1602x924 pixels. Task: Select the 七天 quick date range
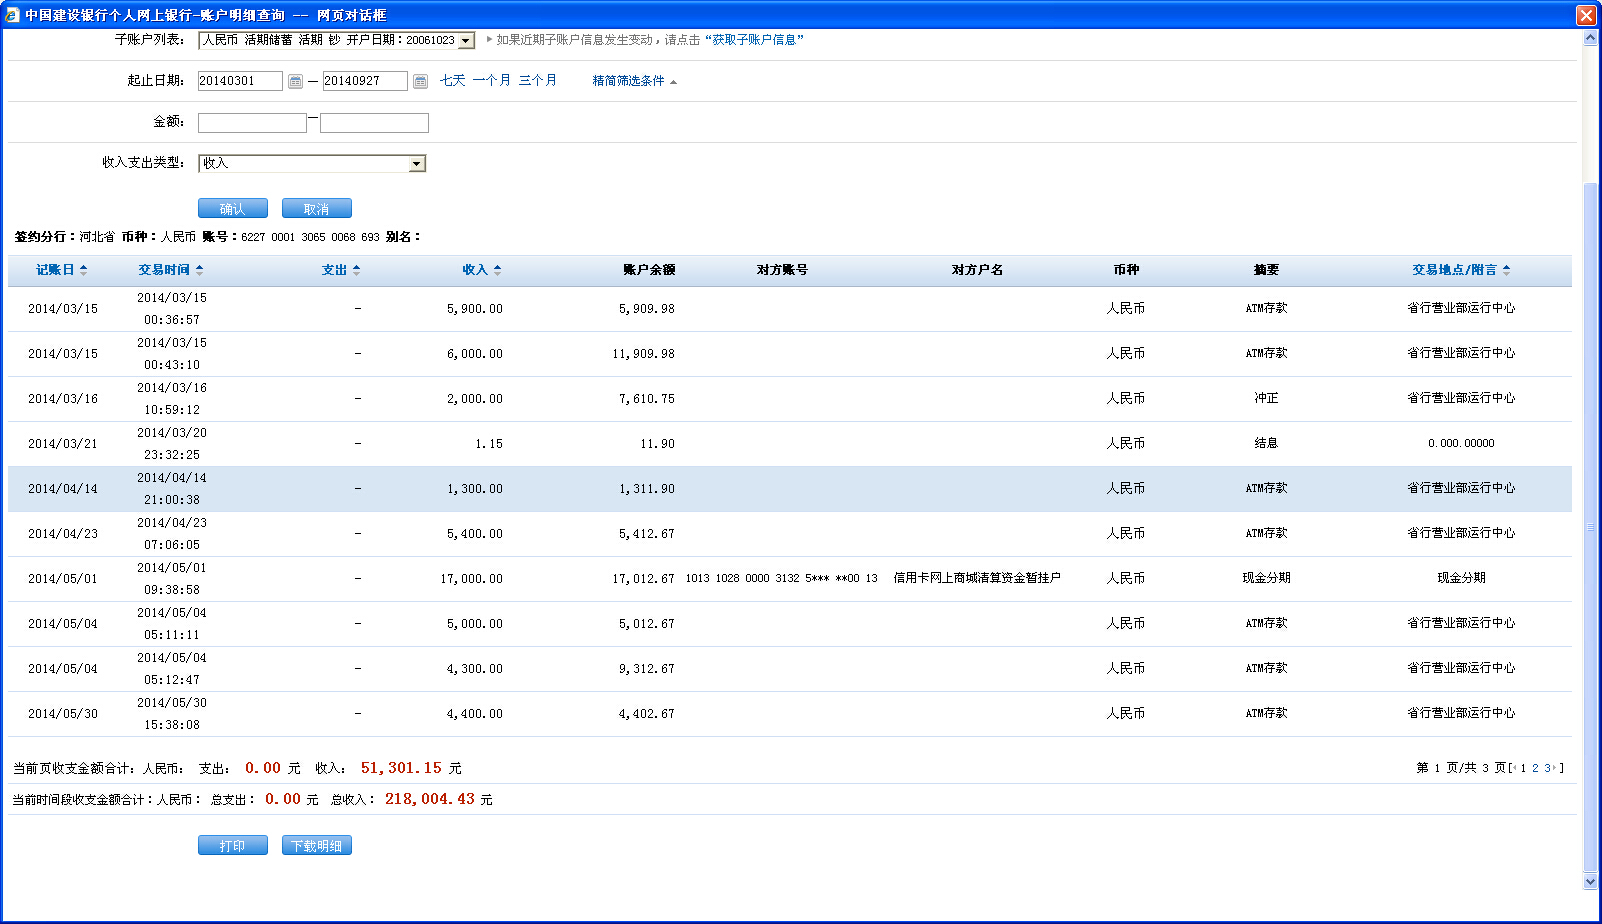coord(452,81)
